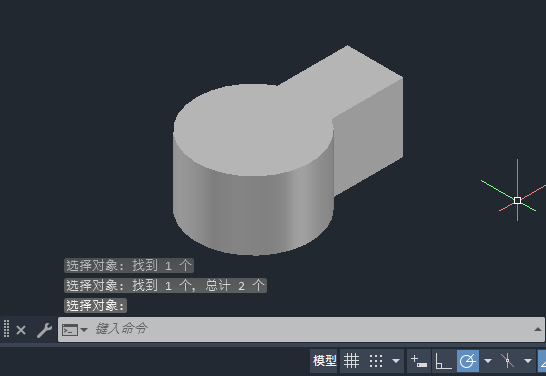
Task: Click the 模型 model space button
Action: coord(324,361)
